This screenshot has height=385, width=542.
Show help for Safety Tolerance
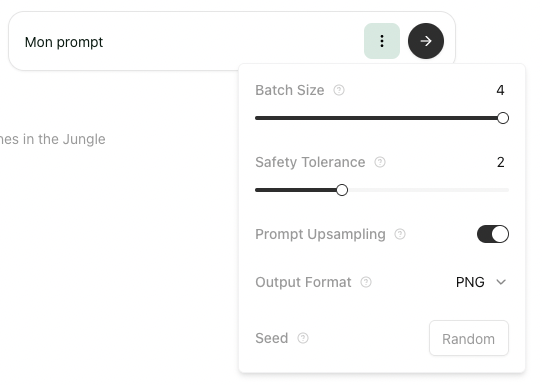coord(380,162)
